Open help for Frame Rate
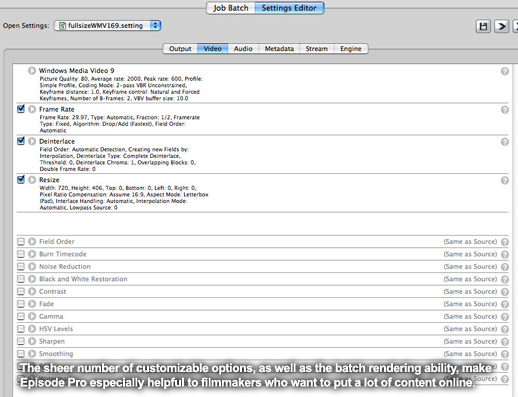 coord(505,110)
